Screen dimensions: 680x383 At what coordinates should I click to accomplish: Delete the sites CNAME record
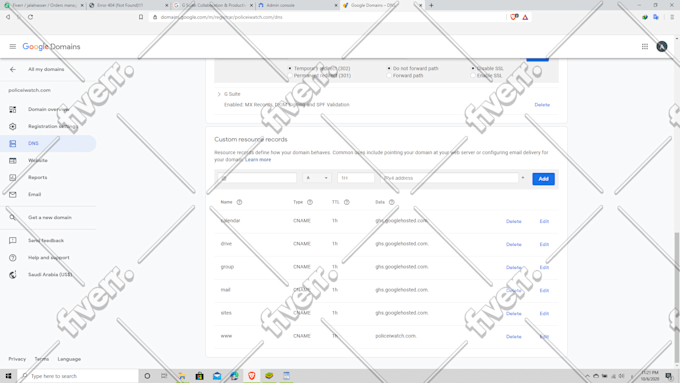click(514, 313)
